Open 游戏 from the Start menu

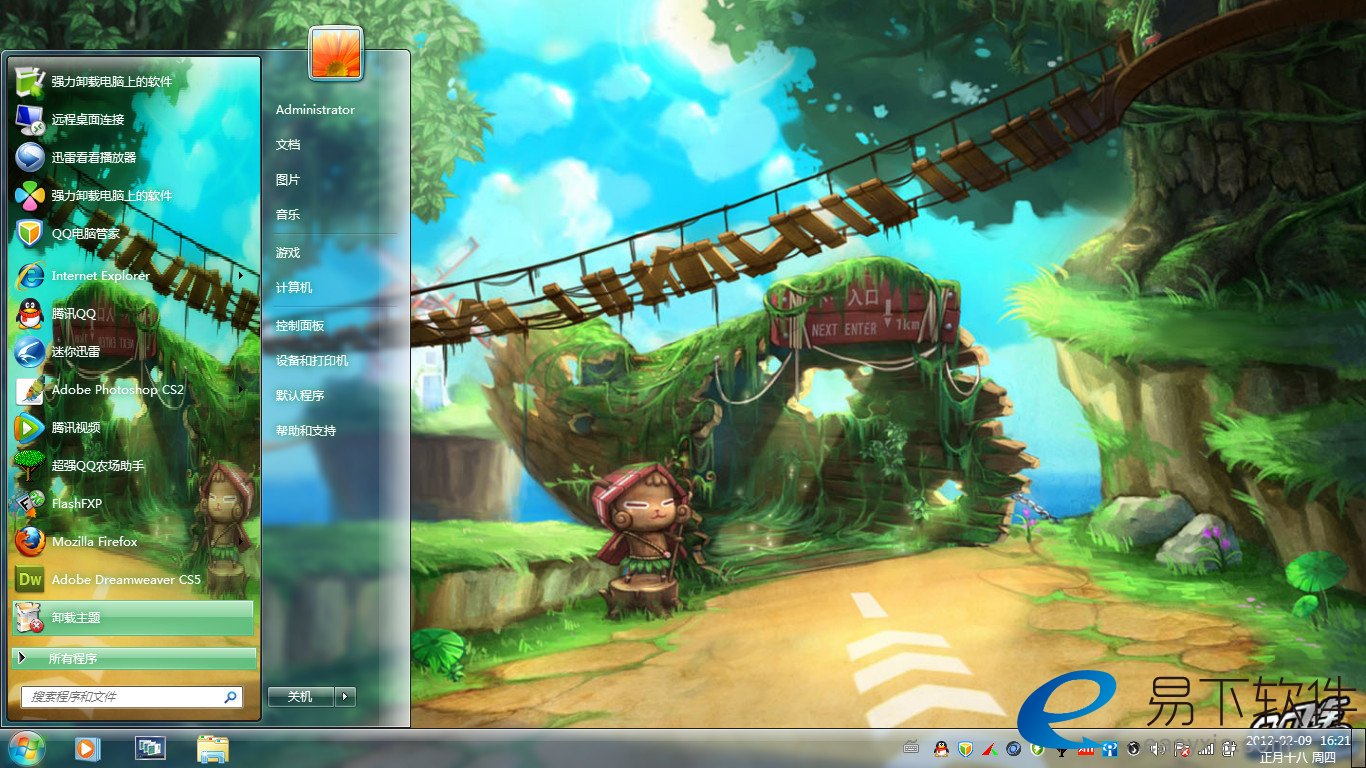point(288,253)
